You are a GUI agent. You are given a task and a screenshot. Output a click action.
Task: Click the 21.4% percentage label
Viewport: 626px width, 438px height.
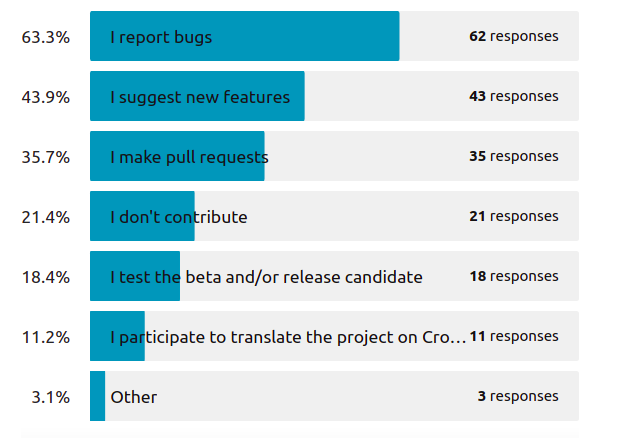46,217
